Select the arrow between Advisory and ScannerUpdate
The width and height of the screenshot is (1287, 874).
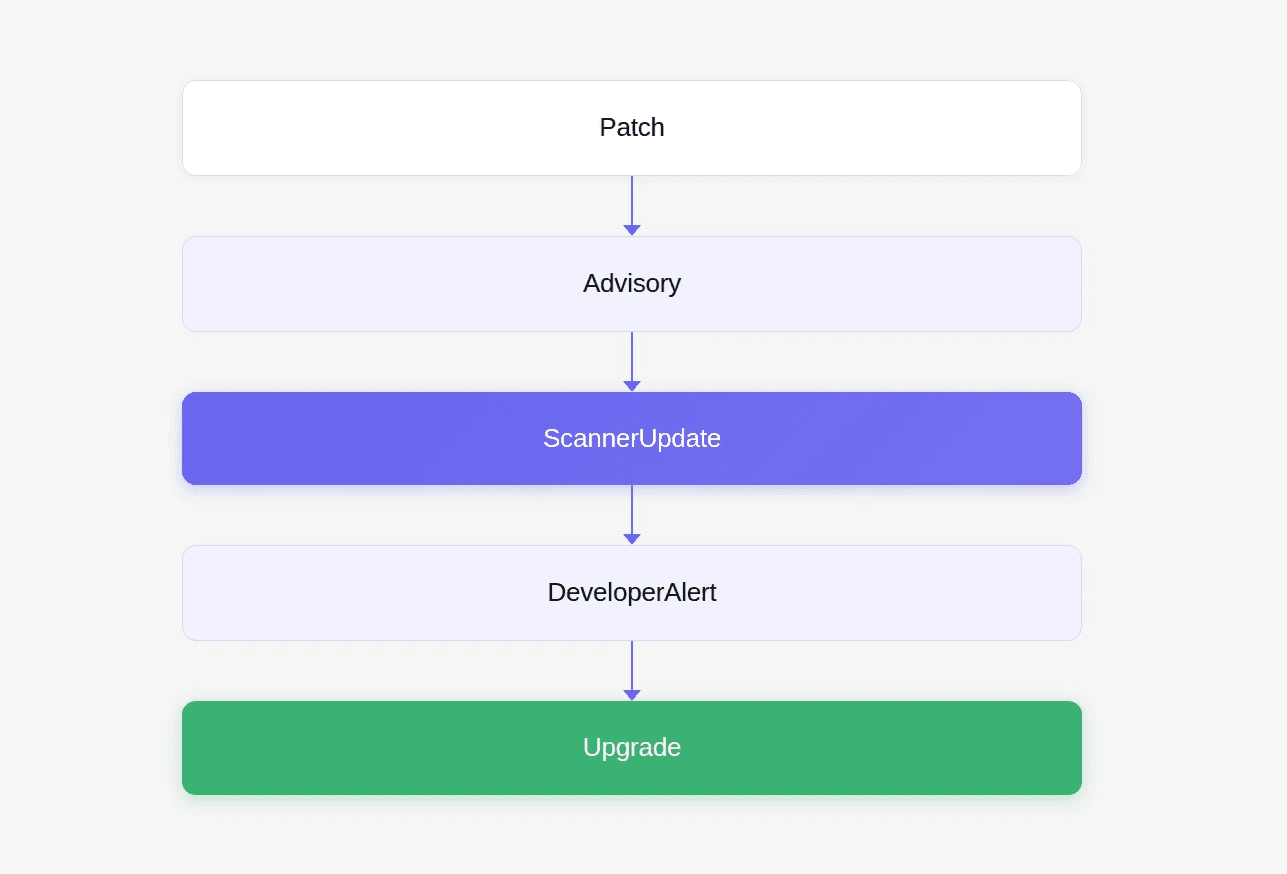(x=632, y=357)
